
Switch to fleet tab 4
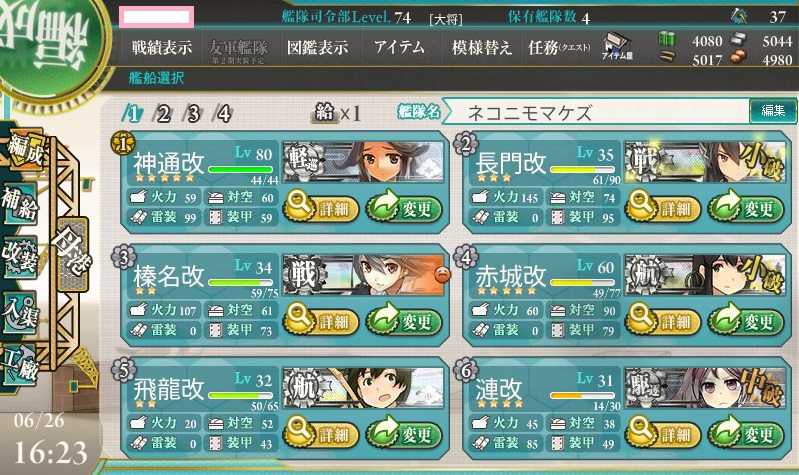coord(223,113)
